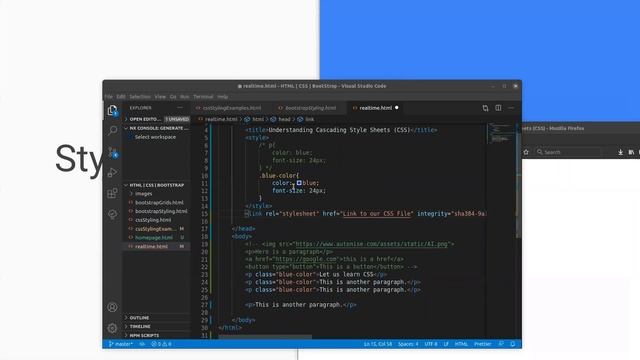Click link breadcrumb segment
Image resolution: width=640 pixels, height=360 pixels.
tap(309, 120)
